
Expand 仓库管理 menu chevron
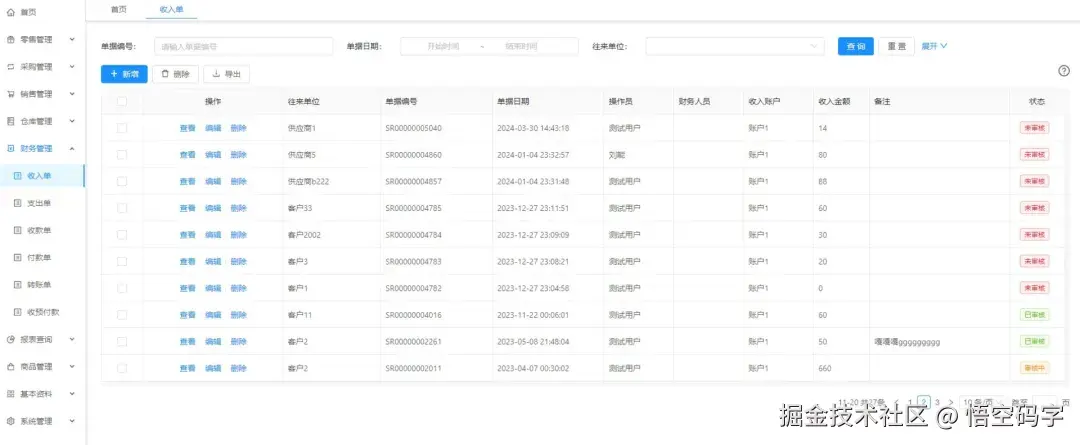72,121
